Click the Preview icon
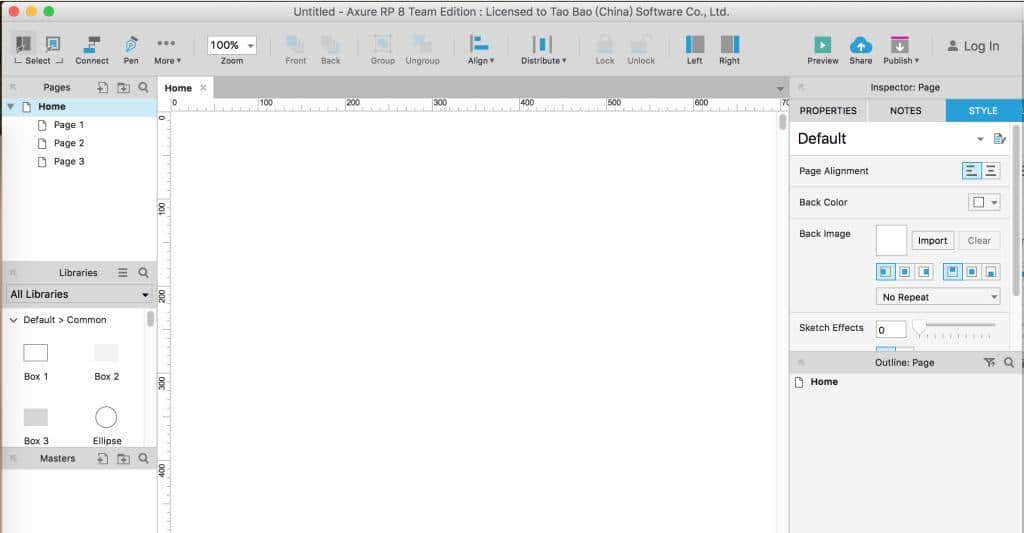 click(x=822, y=46)
